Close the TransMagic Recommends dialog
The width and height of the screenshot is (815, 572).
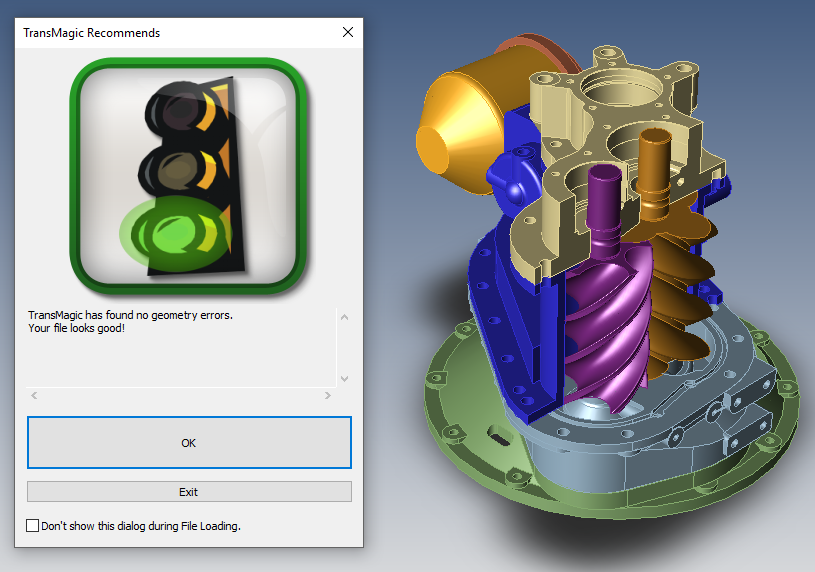coord(348,32)
